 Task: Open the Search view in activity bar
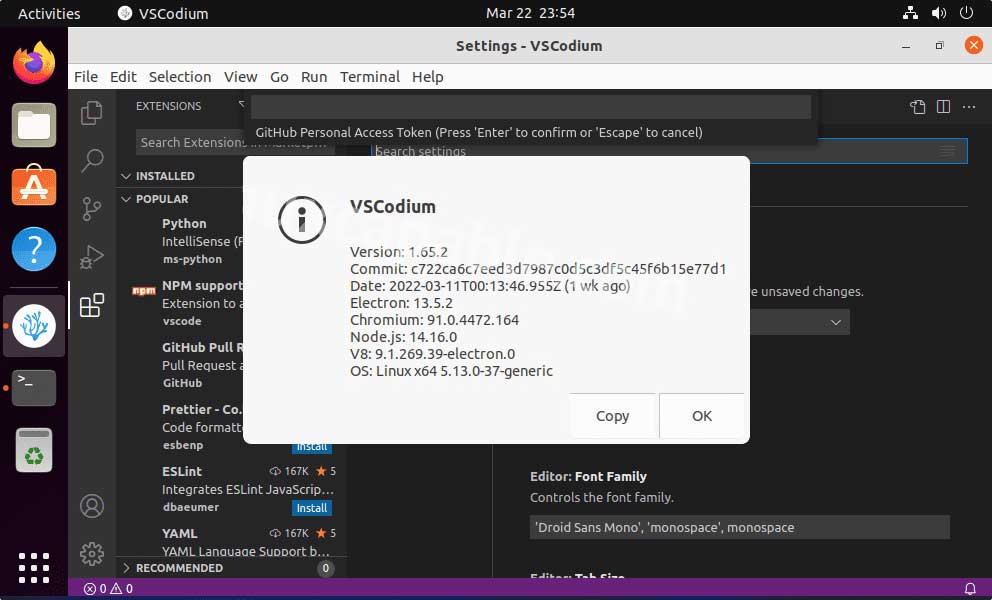(92, 160)
